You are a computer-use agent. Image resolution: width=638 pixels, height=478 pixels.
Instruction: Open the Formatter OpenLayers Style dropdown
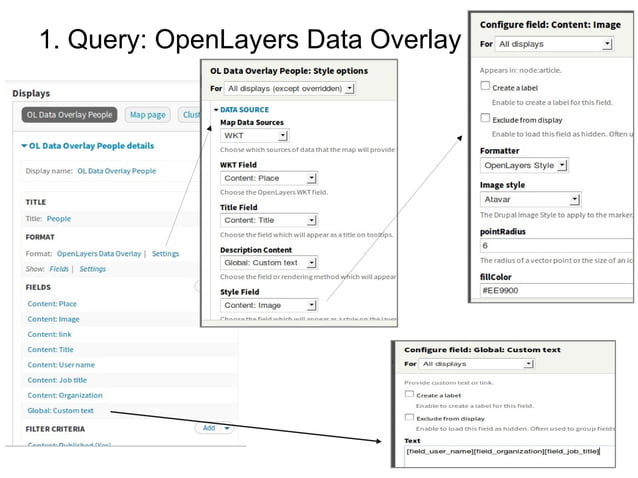tap(524, 165)
